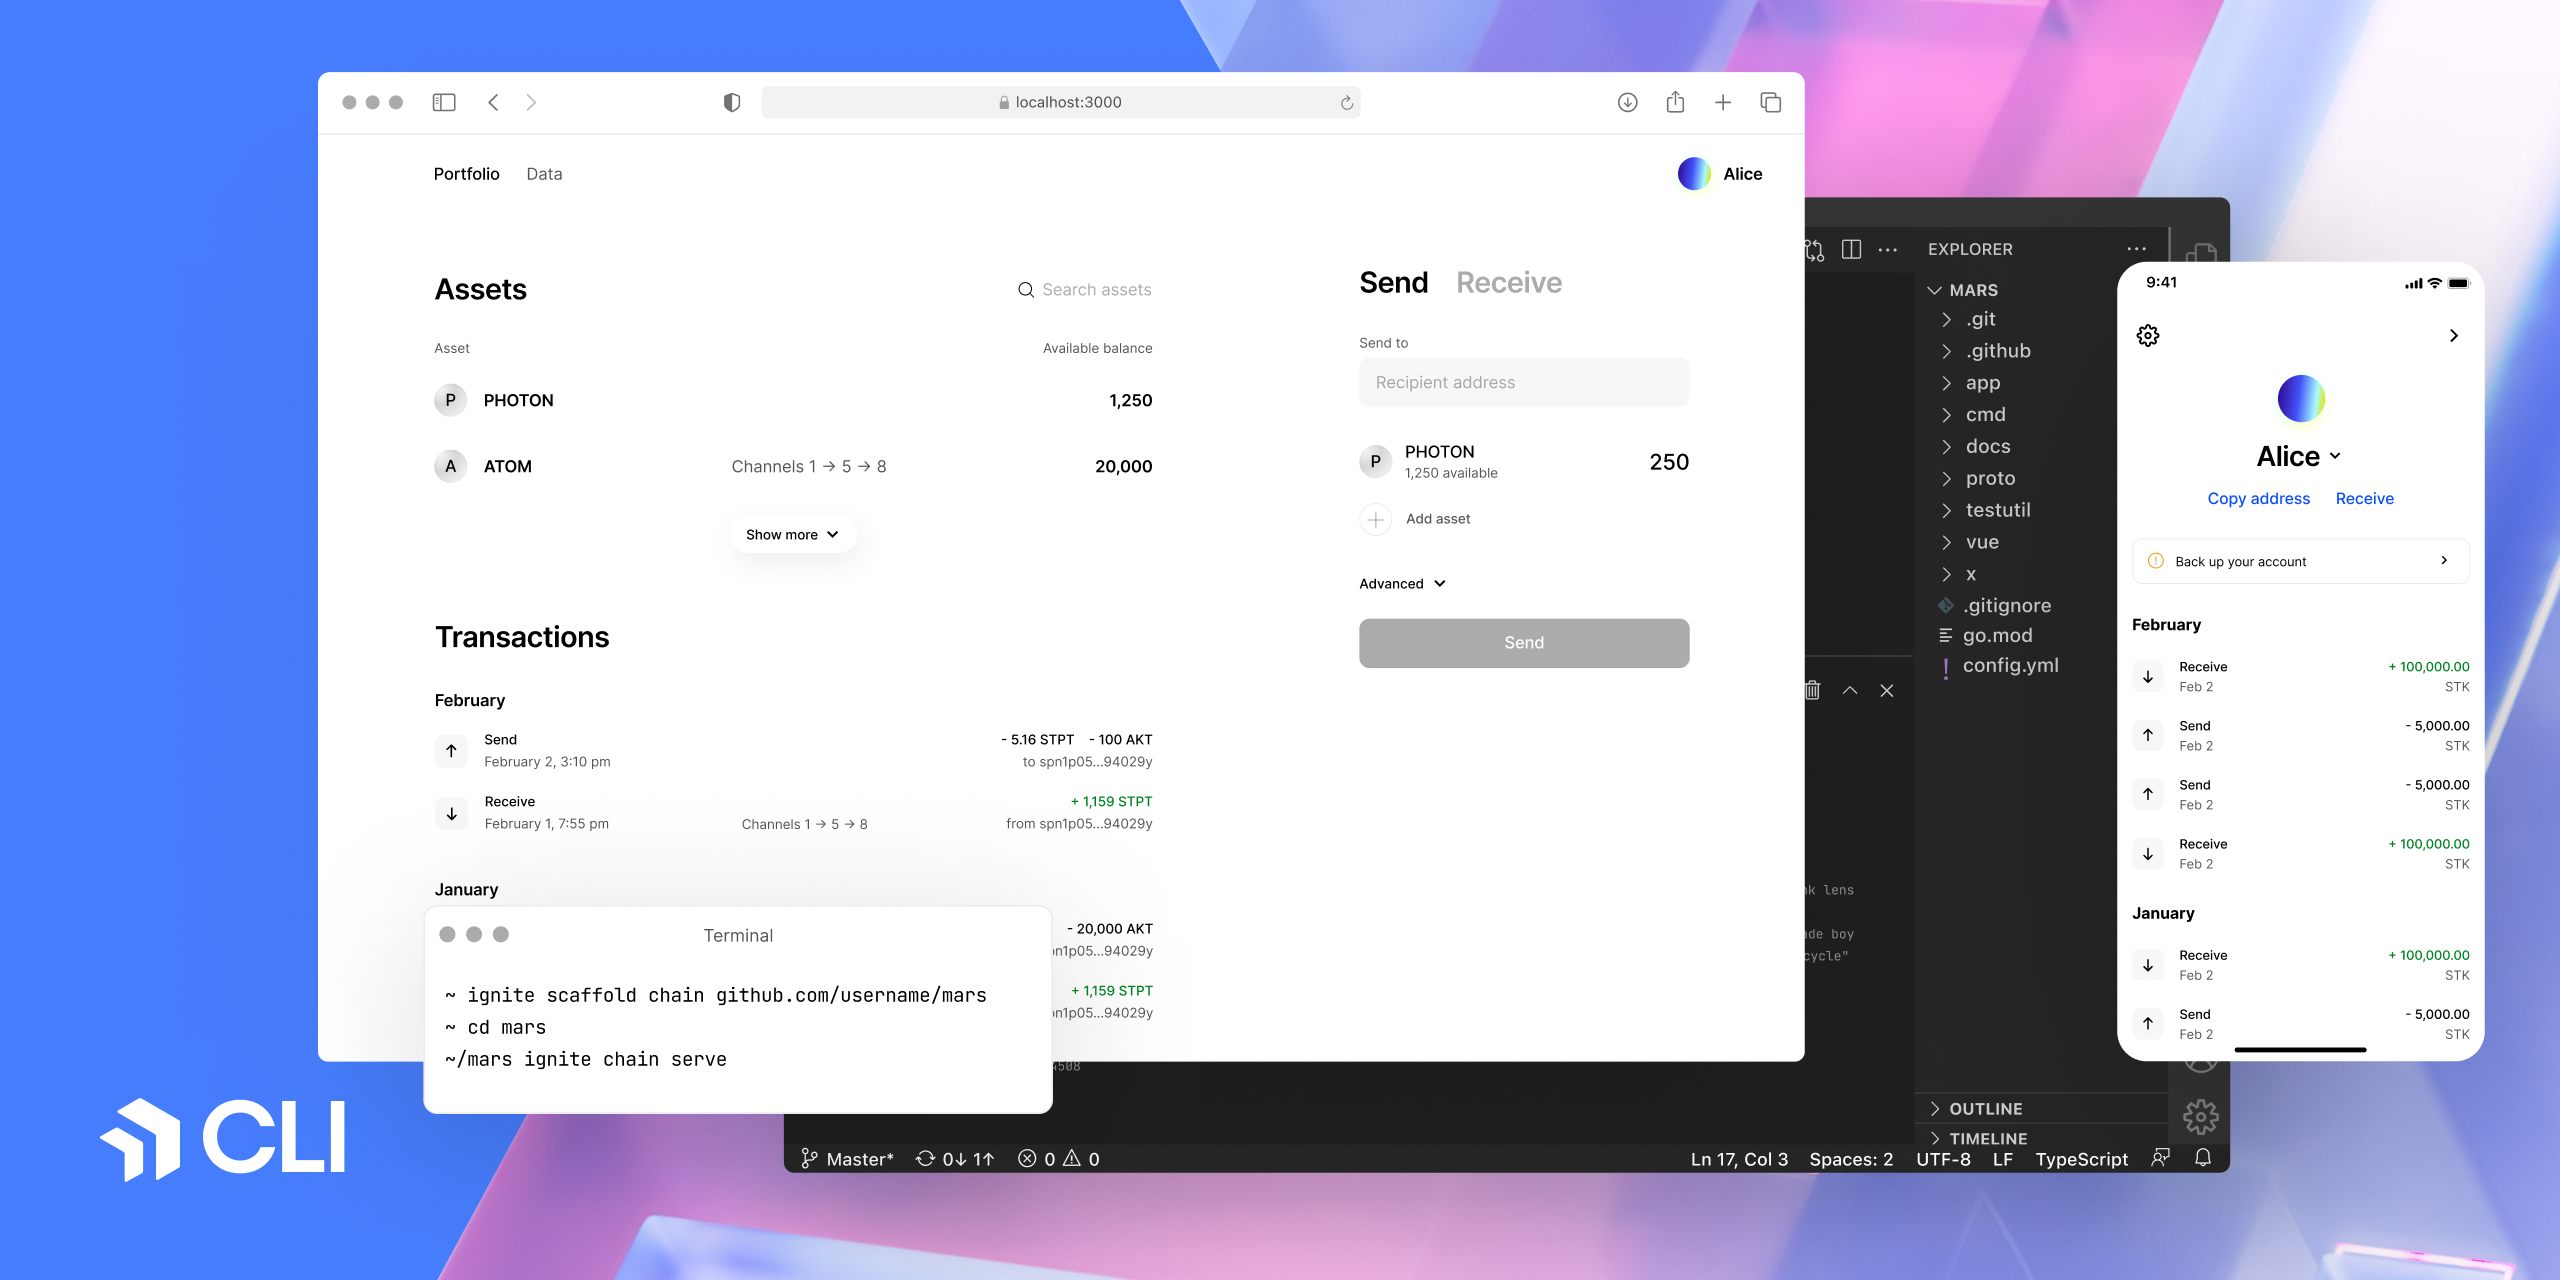Switch to the Data tab
2560x1280 pixels.
click(544, 173)
